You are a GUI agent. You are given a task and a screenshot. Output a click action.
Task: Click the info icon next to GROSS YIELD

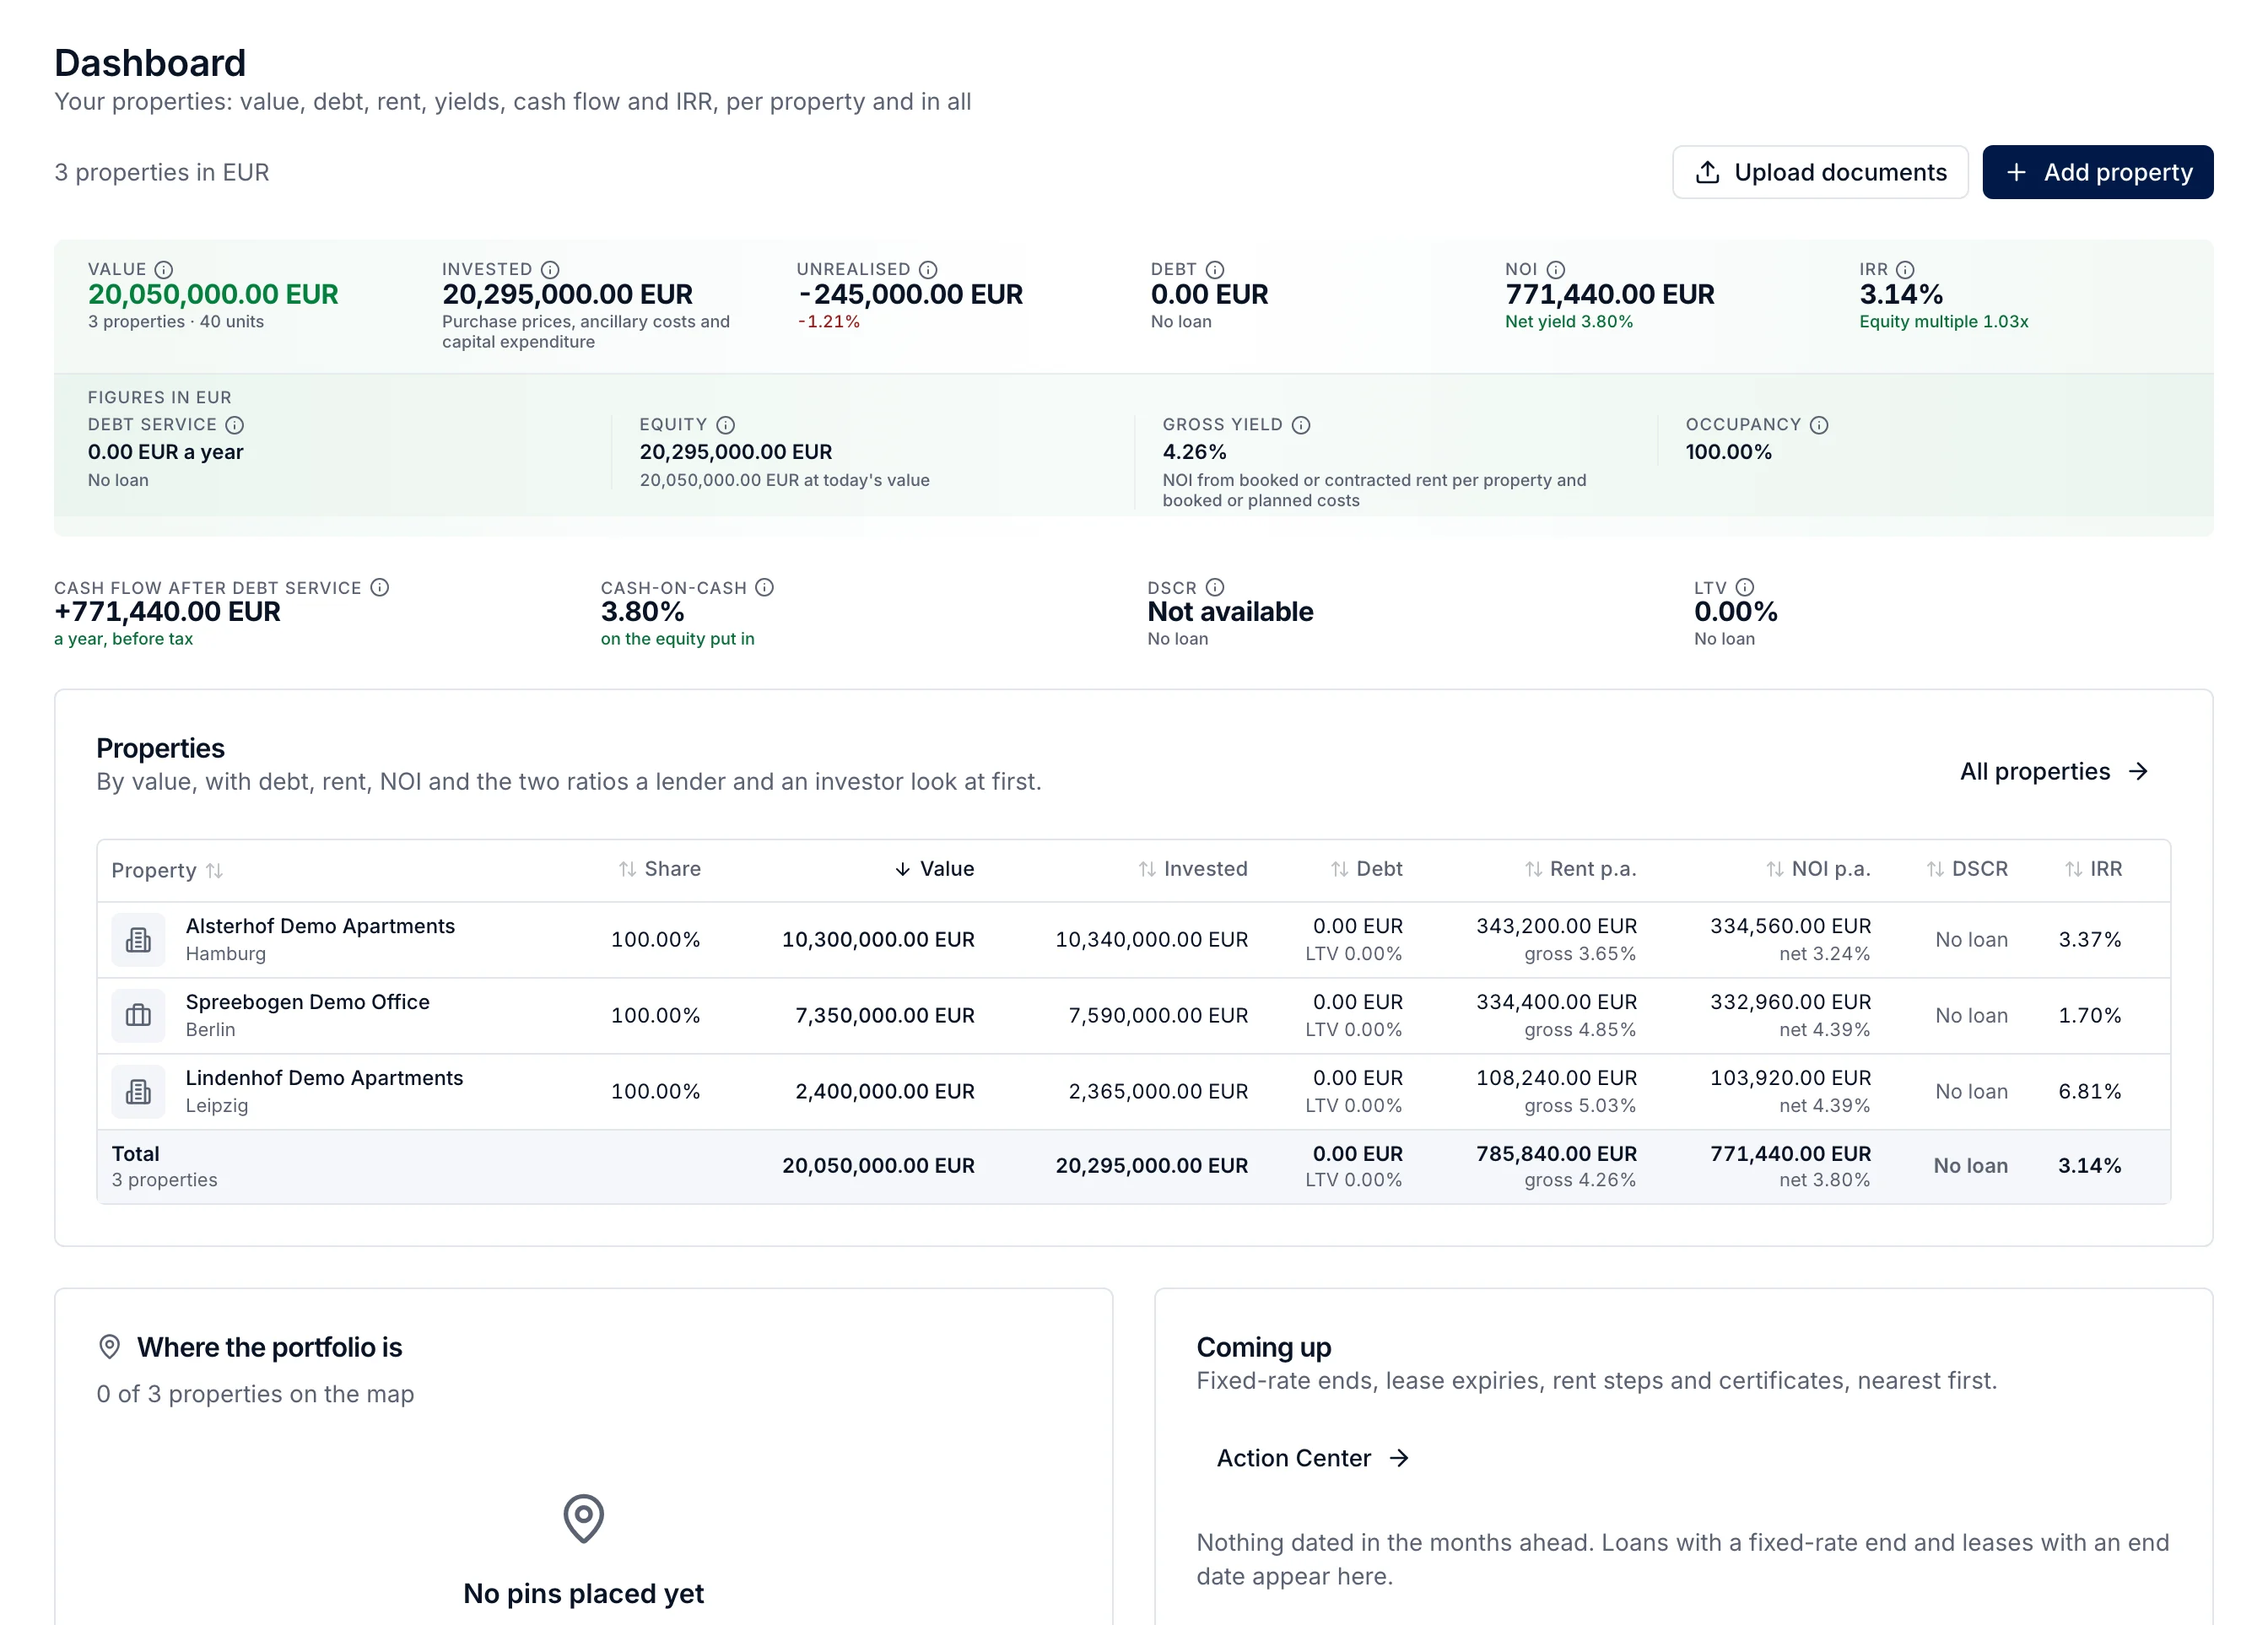tap(1301, 425)
